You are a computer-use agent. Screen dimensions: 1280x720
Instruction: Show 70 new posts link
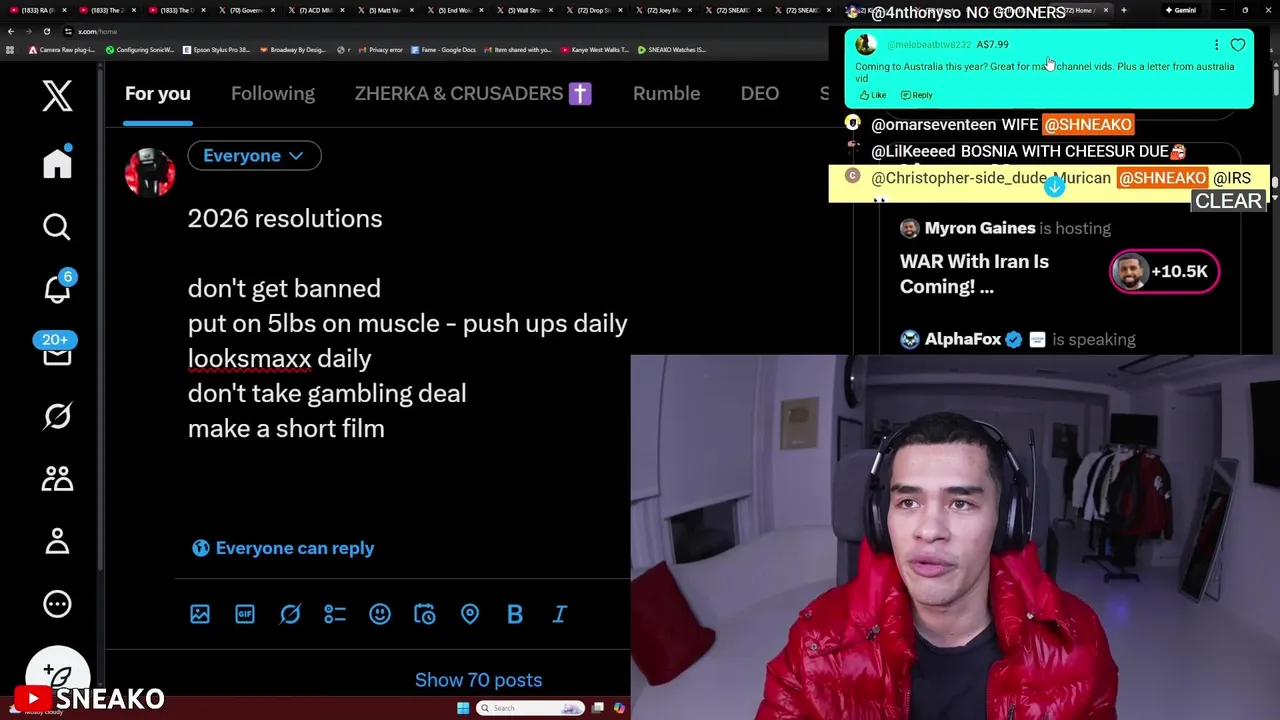(478, 680)
